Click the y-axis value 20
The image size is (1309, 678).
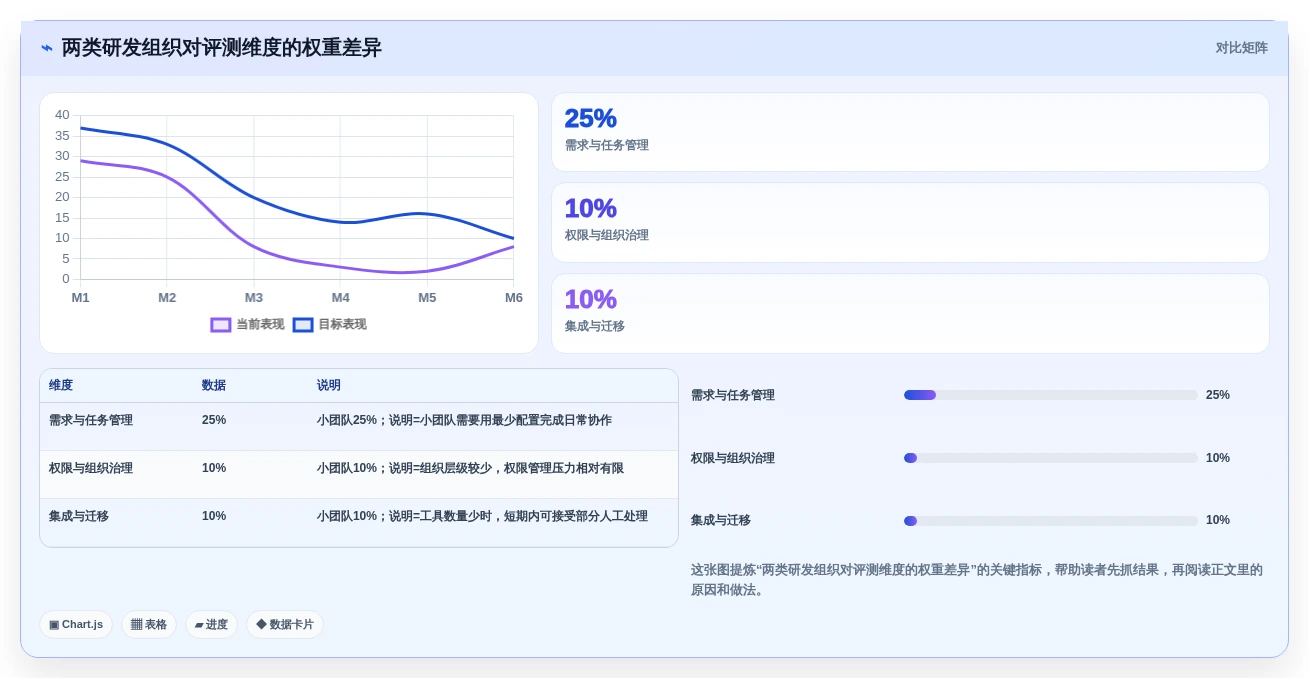(x=62, y=197)
